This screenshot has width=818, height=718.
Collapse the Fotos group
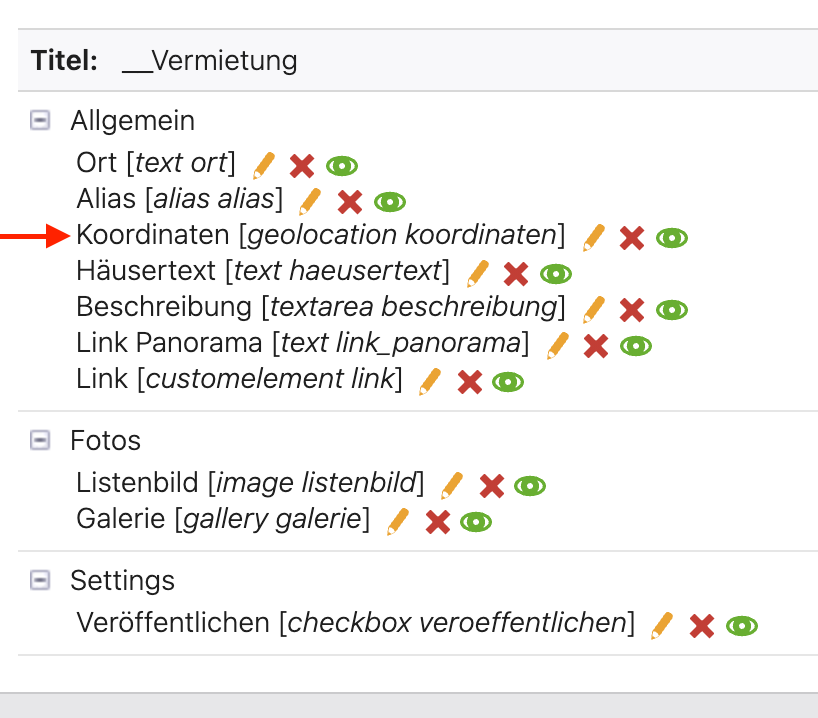[40, 440]
